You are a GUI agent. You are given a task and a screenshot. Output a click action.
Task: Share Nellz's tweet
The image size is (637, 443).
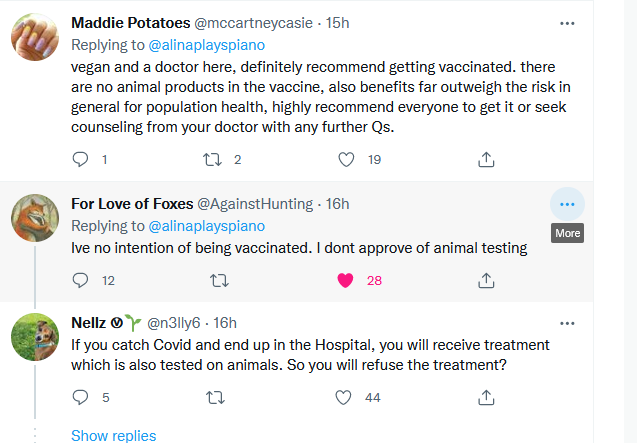point(485,397)
